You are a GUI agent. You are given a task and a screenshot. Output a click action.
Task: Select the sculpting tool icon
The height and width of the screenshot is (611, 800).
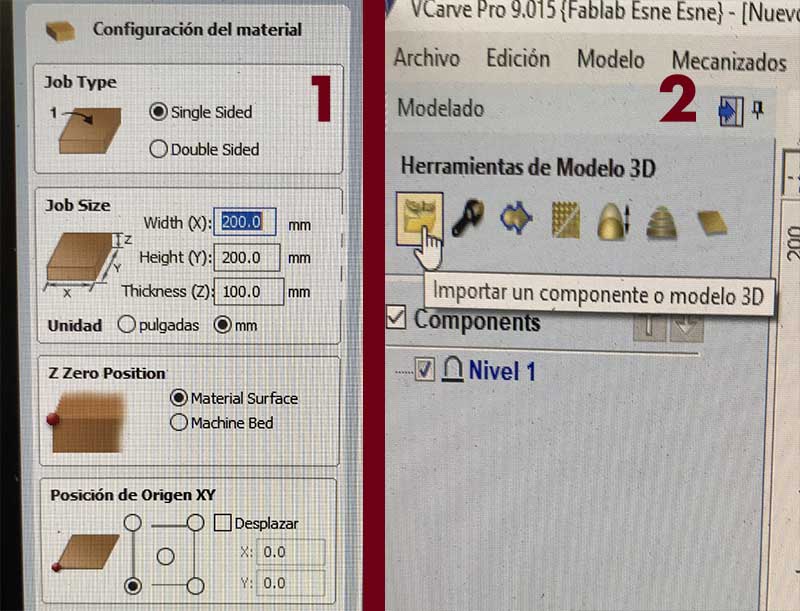coord(467,218)
